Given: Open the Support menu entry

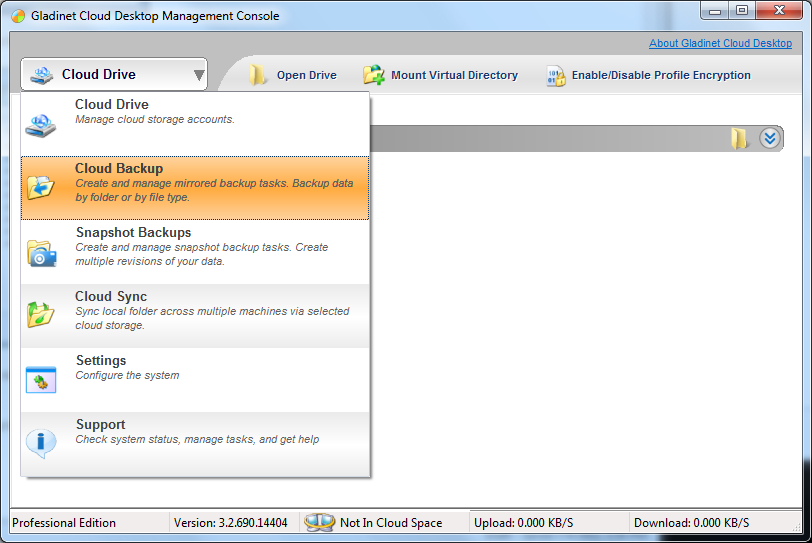Looking at the screenshot, I should pyautogui.click(x=195, y=444).
